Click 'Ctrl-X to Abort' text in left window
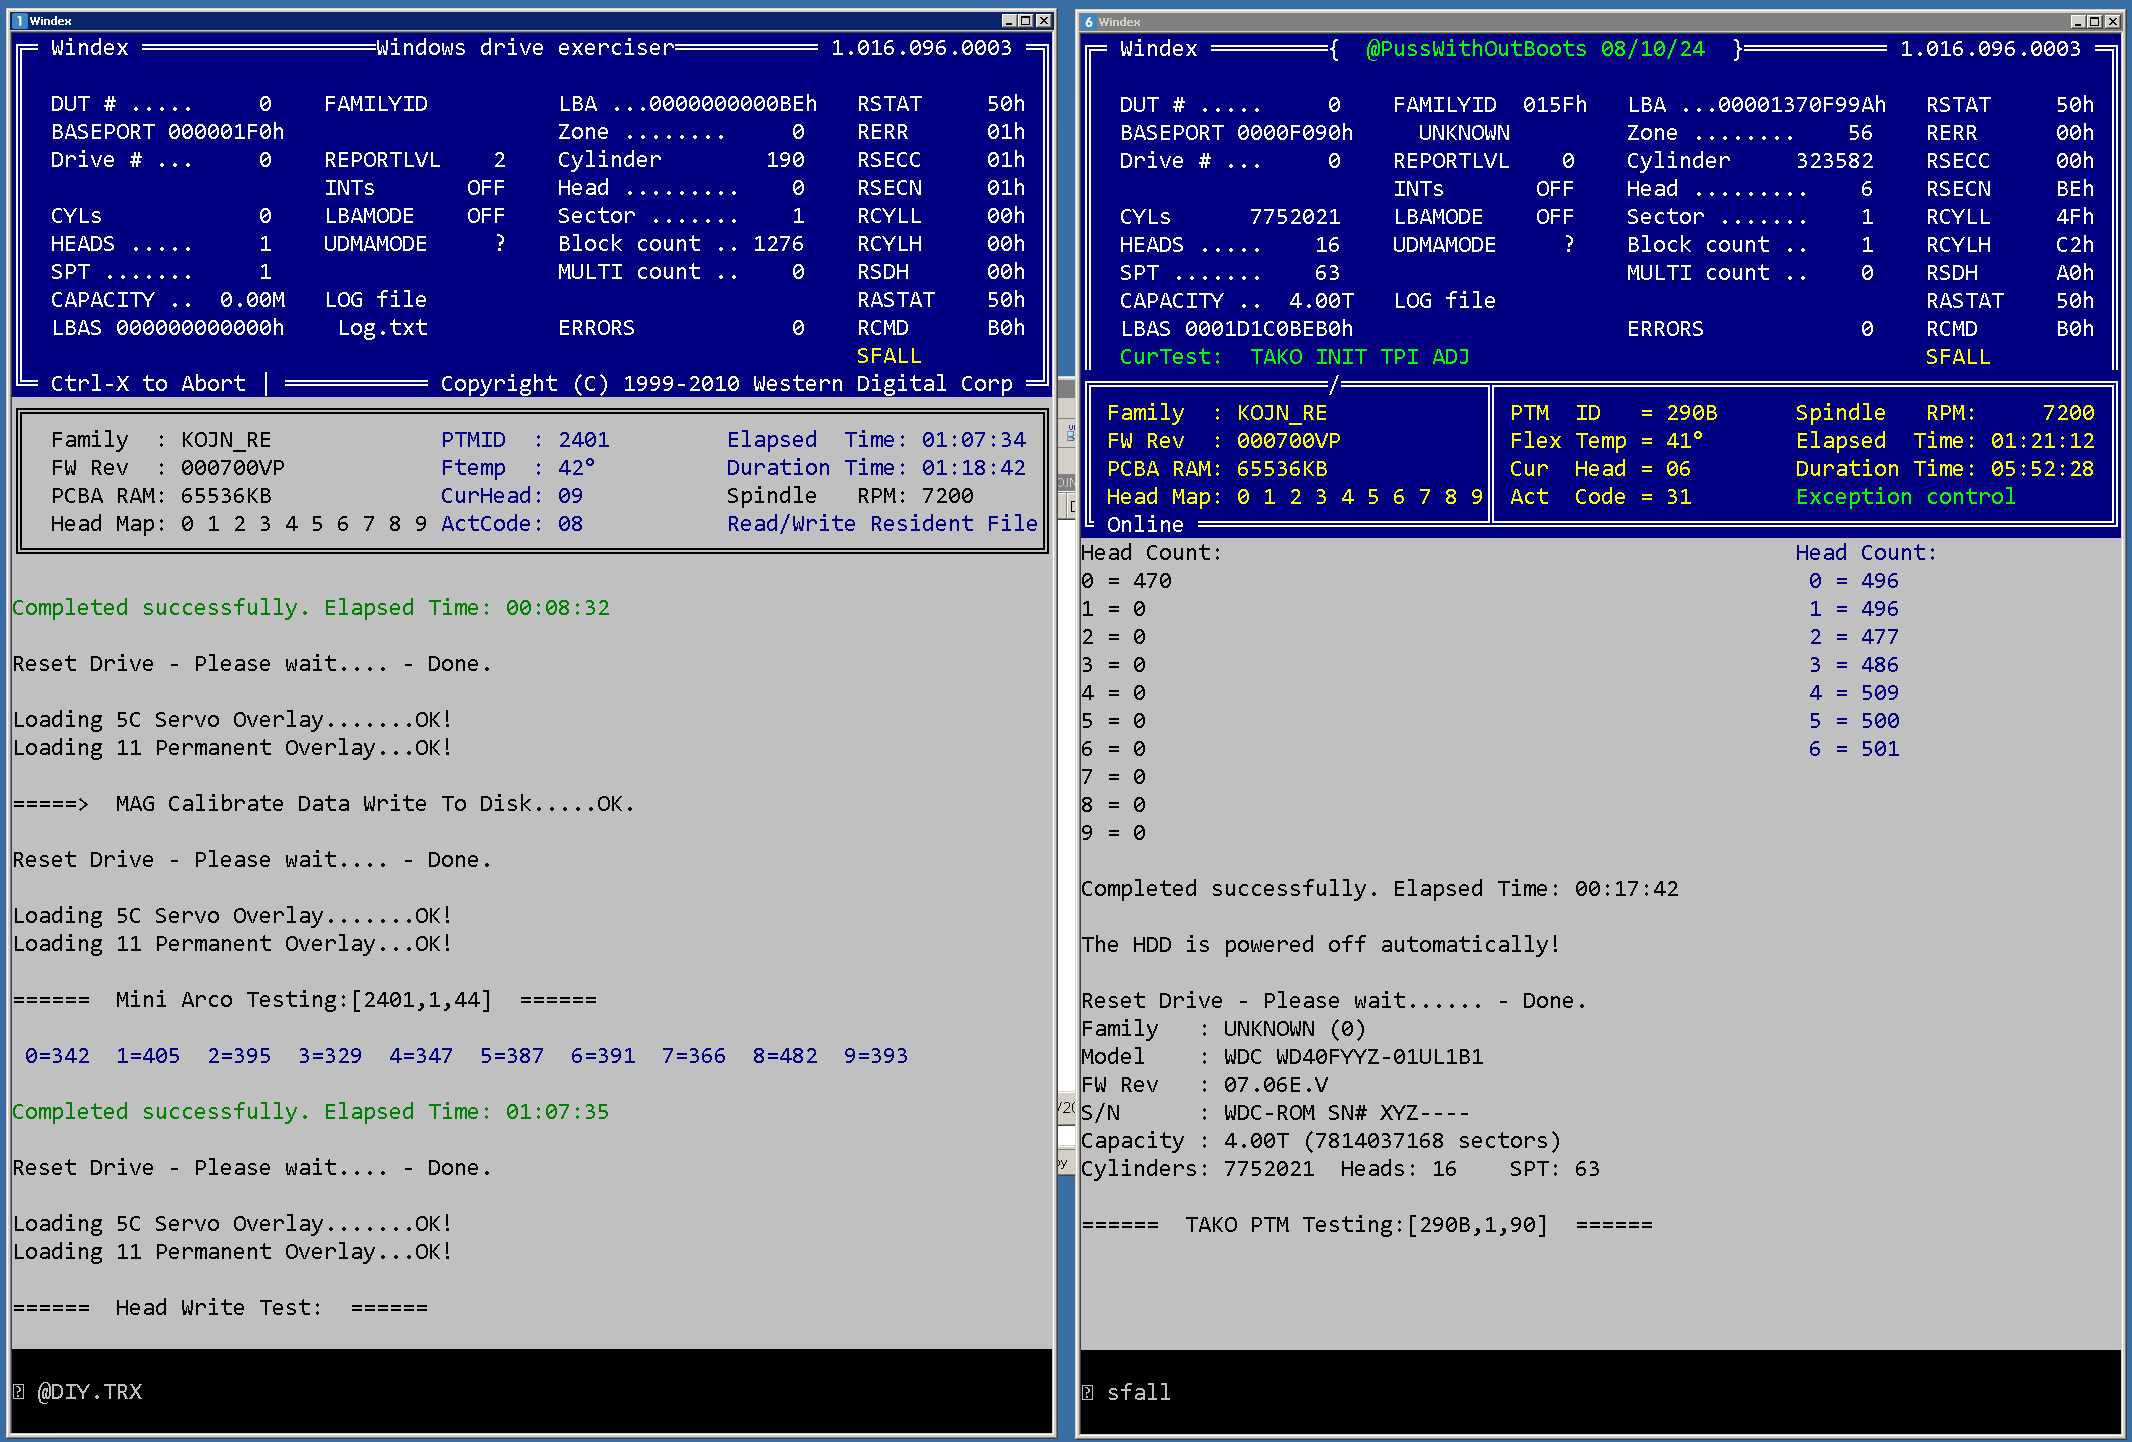Viewport: 2132px width, 1442px height. (148, 383)
